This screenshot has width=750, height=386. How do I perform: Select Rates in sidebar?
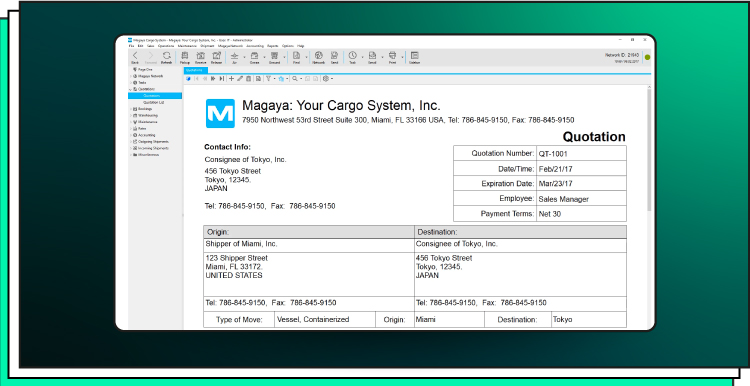[142, 129]
